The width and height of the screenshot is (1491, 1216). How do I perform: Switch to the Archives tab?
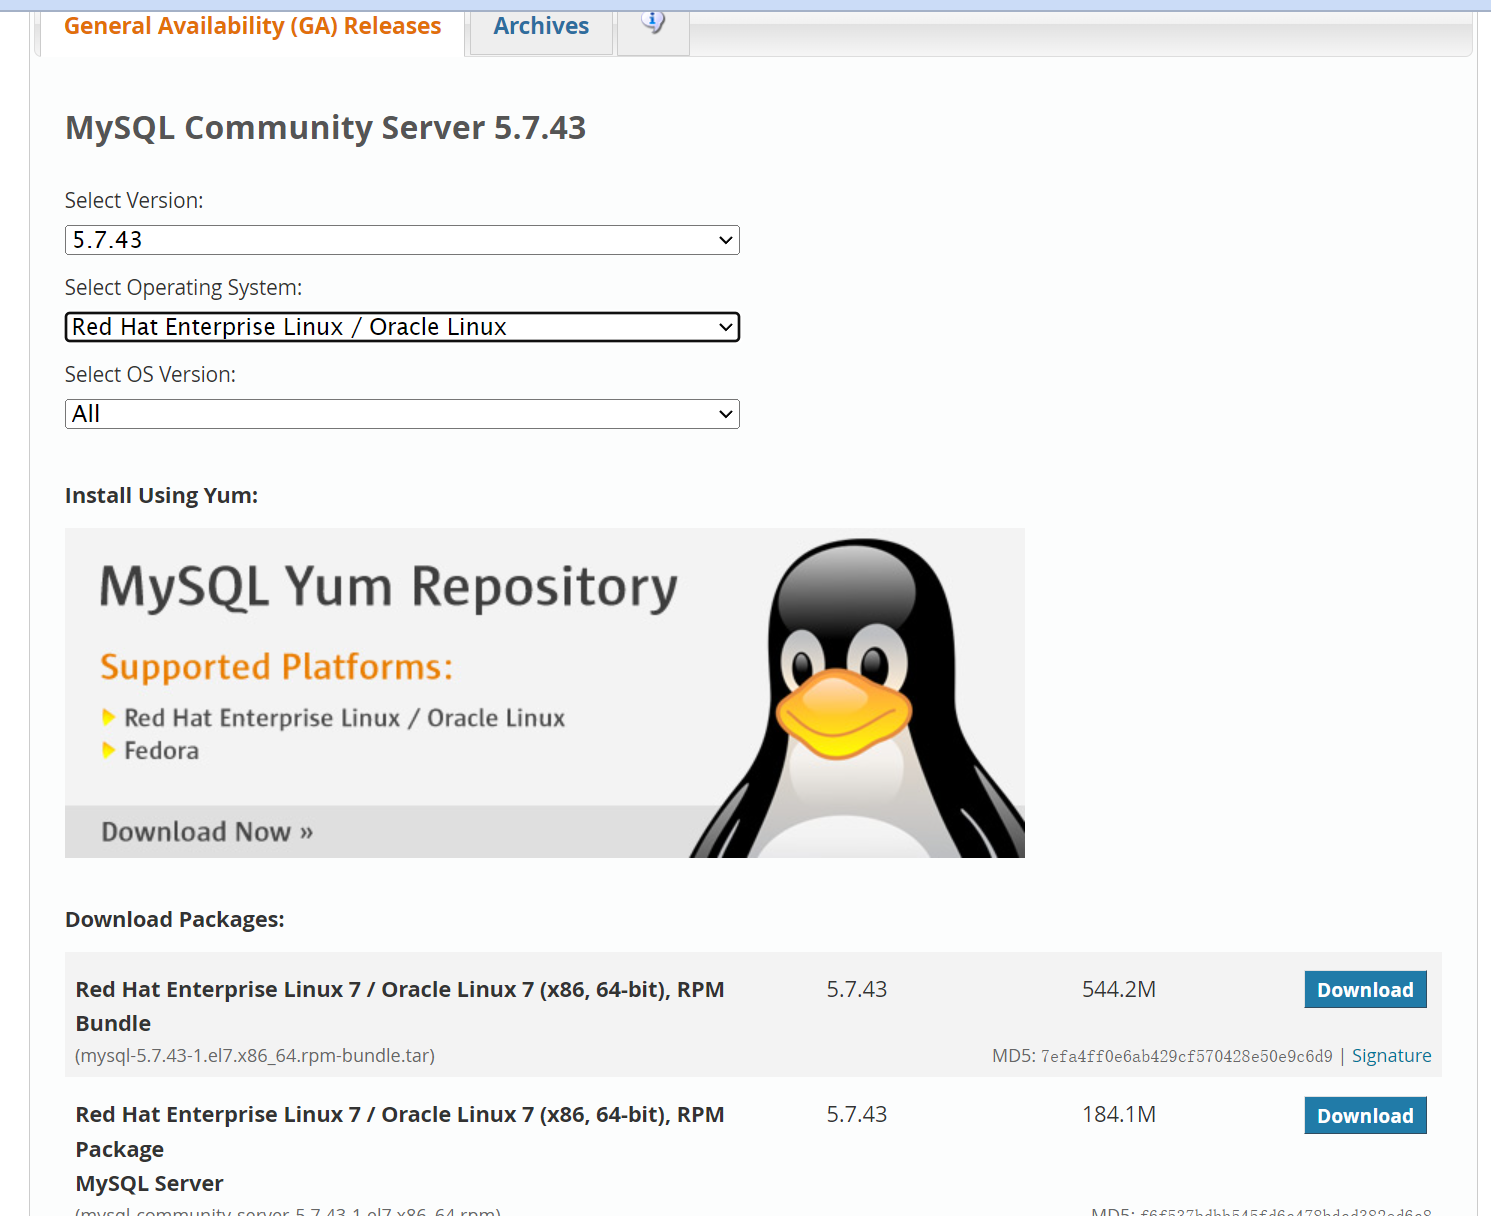541,27
